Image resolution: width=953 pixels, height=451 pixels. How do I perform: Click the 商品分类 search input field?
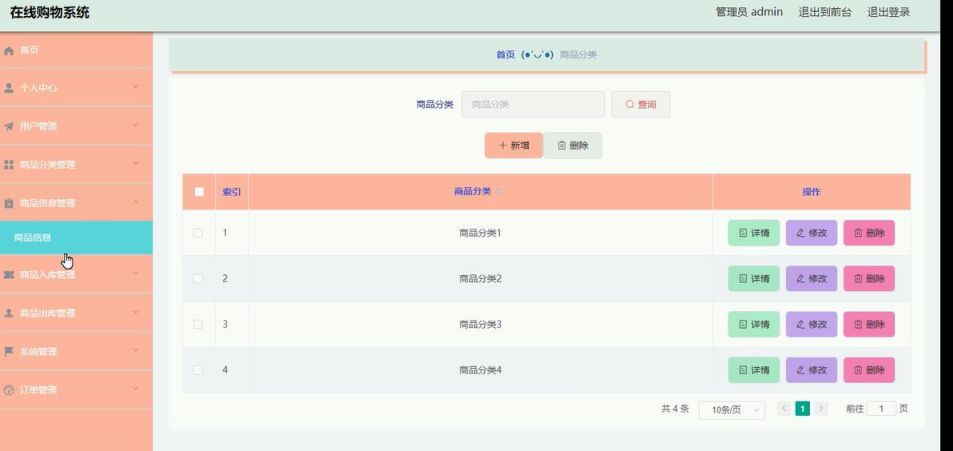532,104
